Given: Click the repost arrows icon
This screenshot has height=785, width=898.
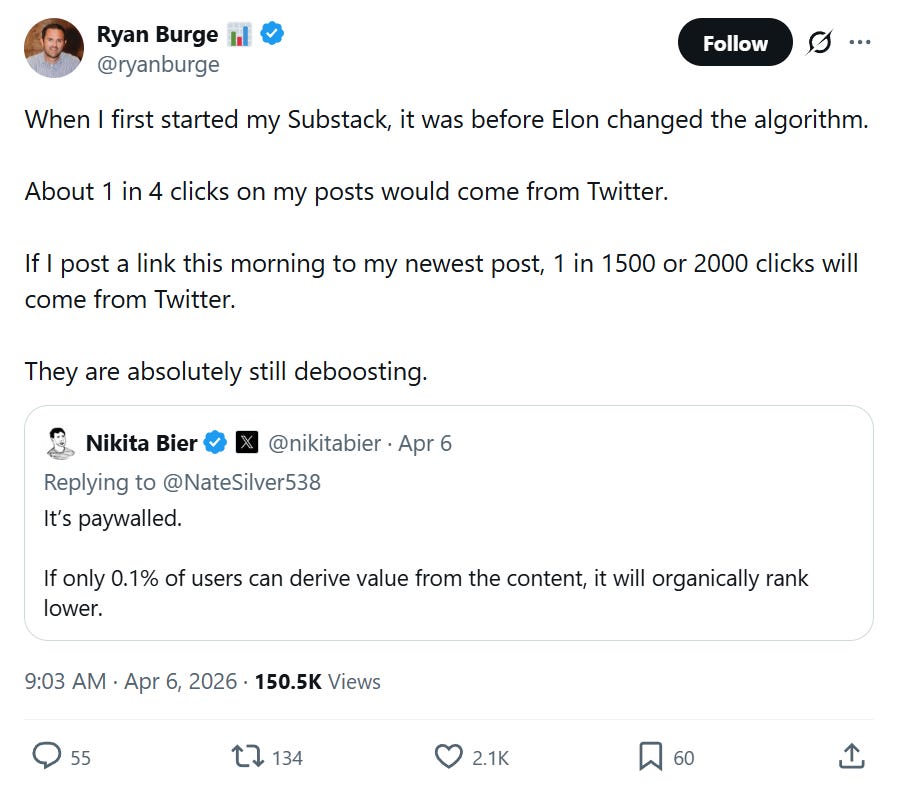Looking at the screenshot, I should tap(247, 756).
